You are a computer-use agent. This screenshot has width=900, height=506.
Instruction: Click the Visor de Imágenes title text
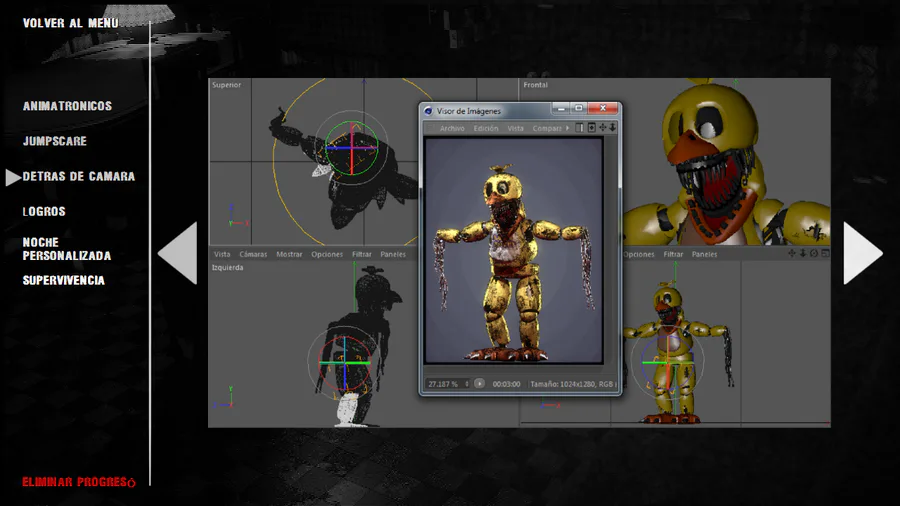pos(468,111)
